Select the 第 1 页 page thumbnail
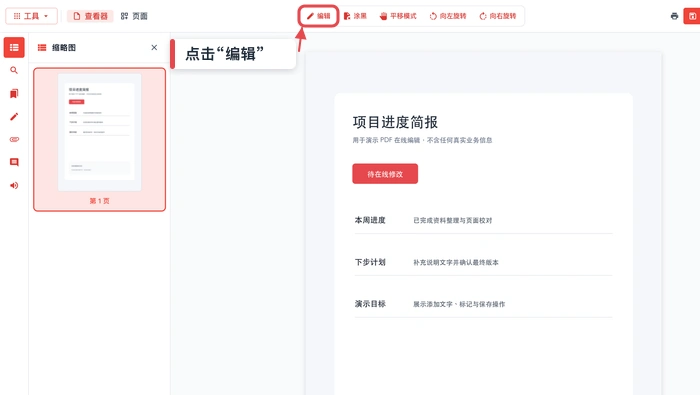The image size is (700, 395). coord(100,139)
